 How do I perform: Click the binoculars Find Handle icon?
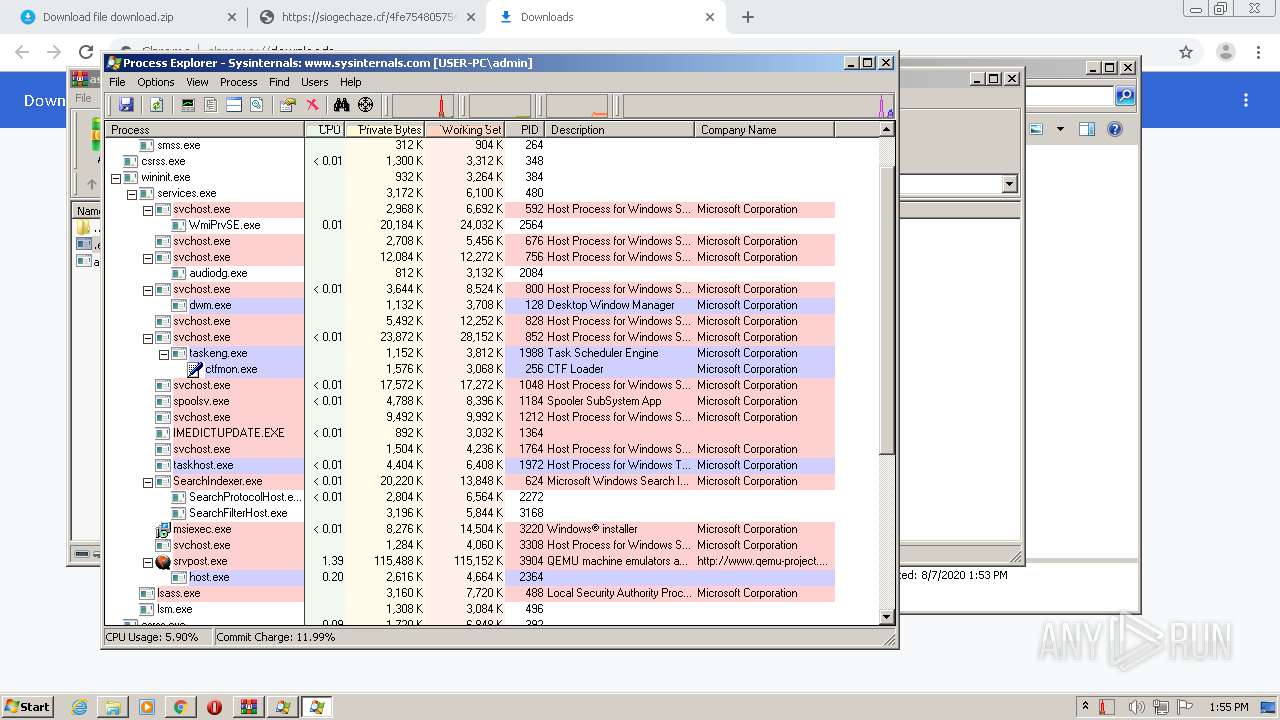[x=342, y=105]
